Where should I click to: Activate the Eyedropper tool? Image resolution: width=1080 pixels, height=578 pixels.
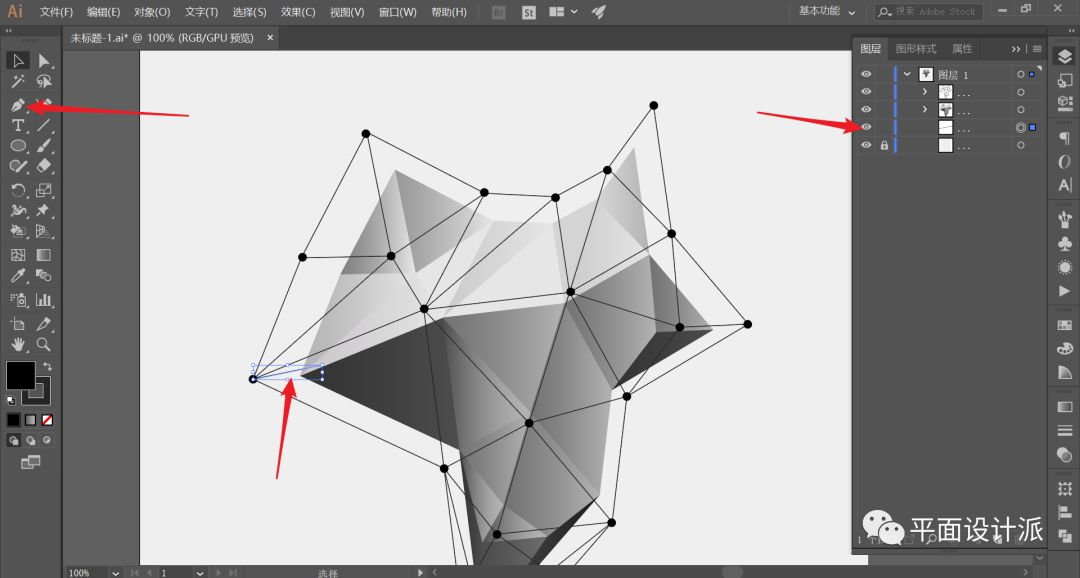(18, 276)
